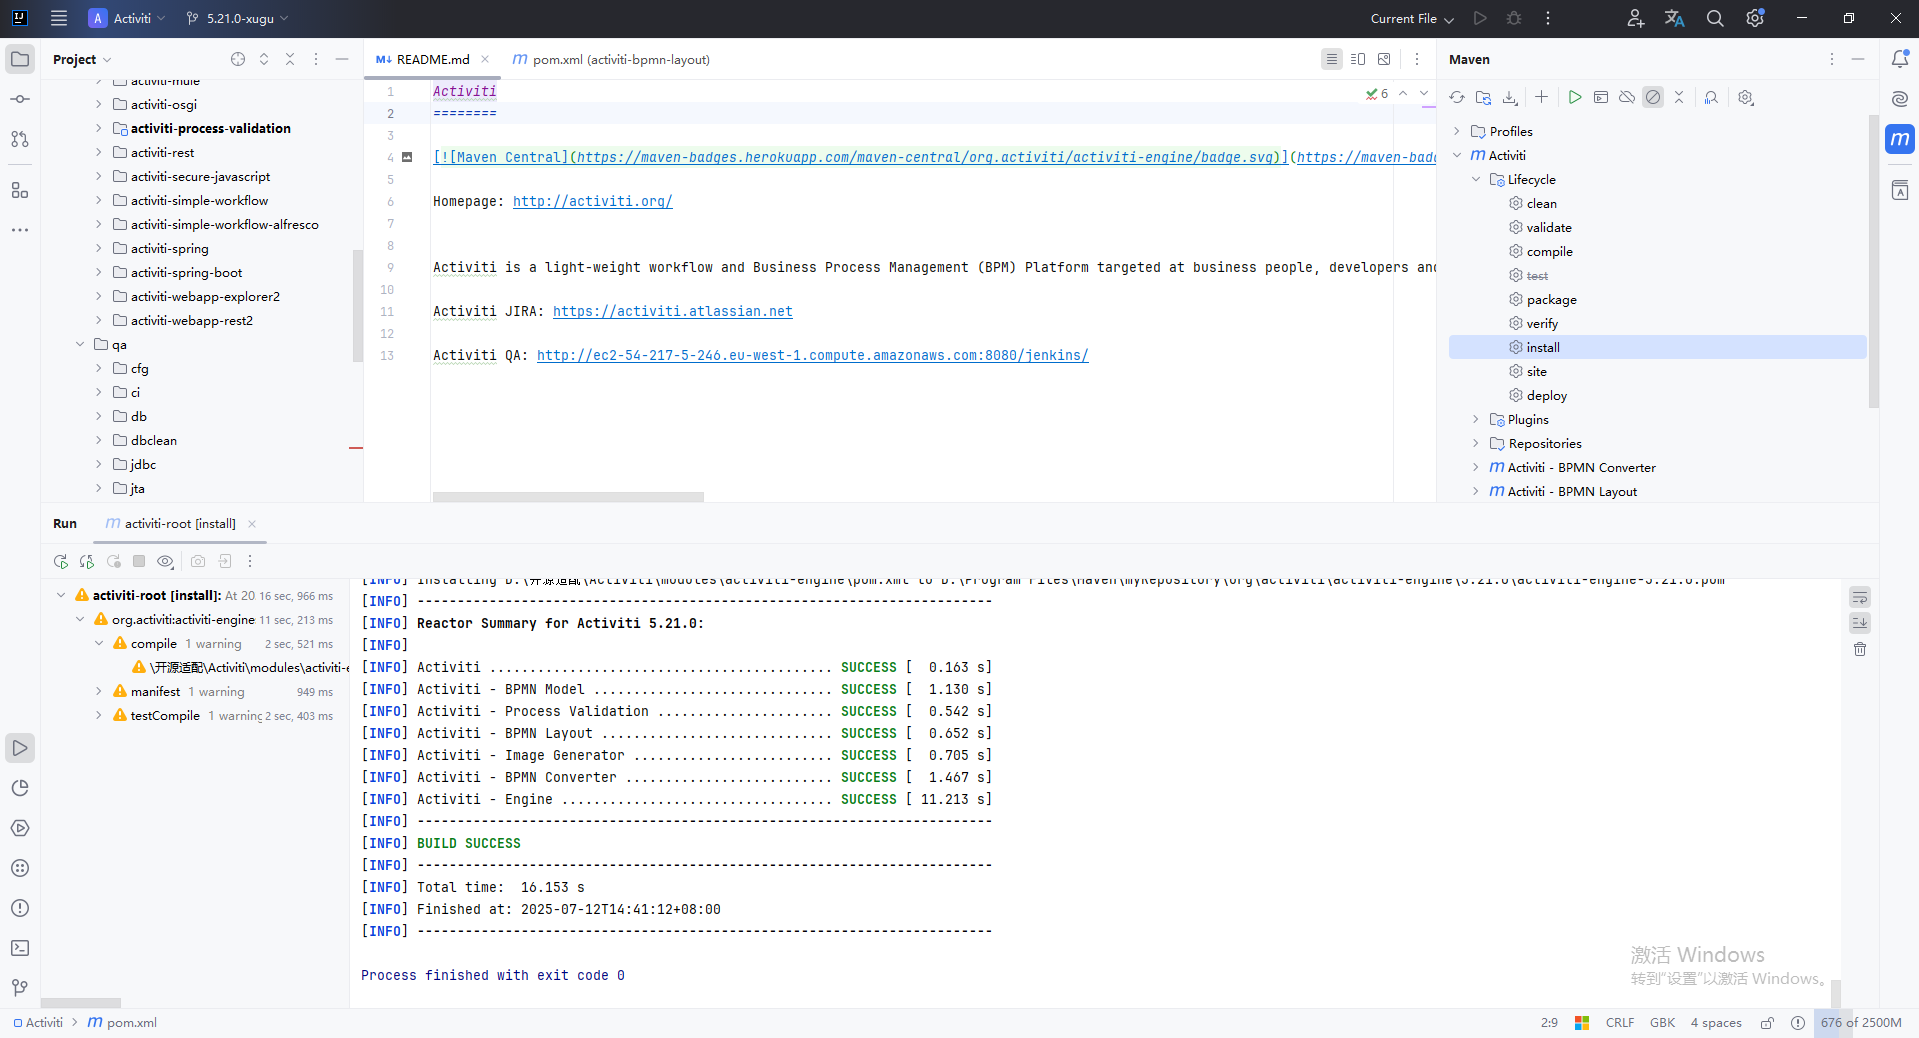1919x1038 pixels.
Task: Click the Execute Maven Goal icon
Action: coord(1600,98)
